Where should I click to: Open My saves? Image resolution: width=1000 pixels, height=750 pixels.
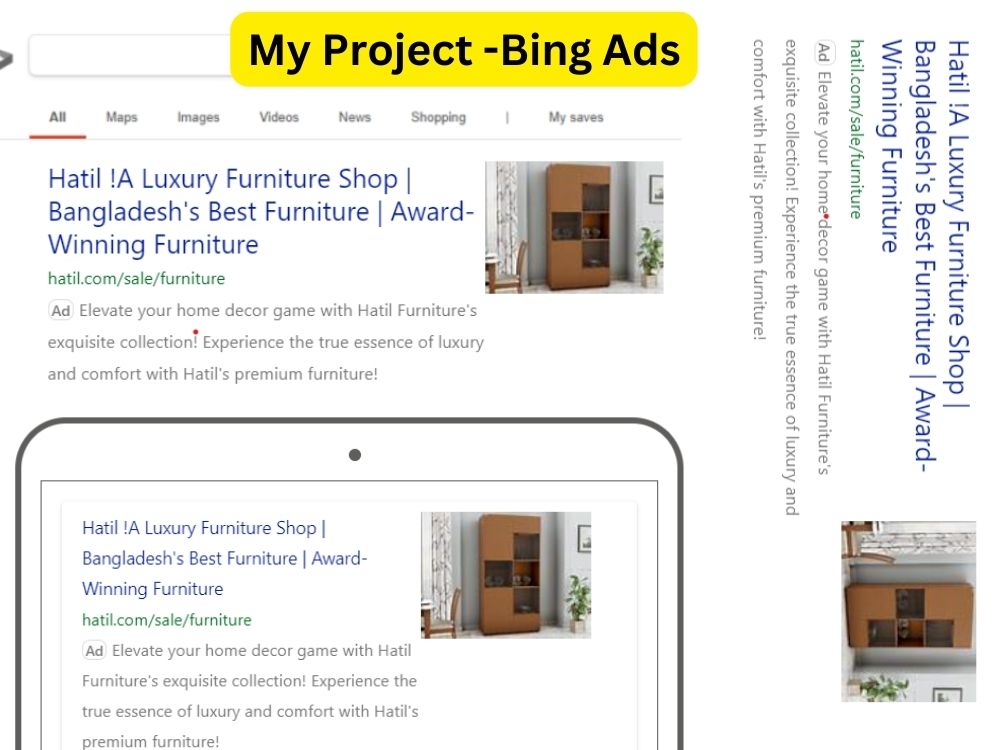[x=576, y=117]
